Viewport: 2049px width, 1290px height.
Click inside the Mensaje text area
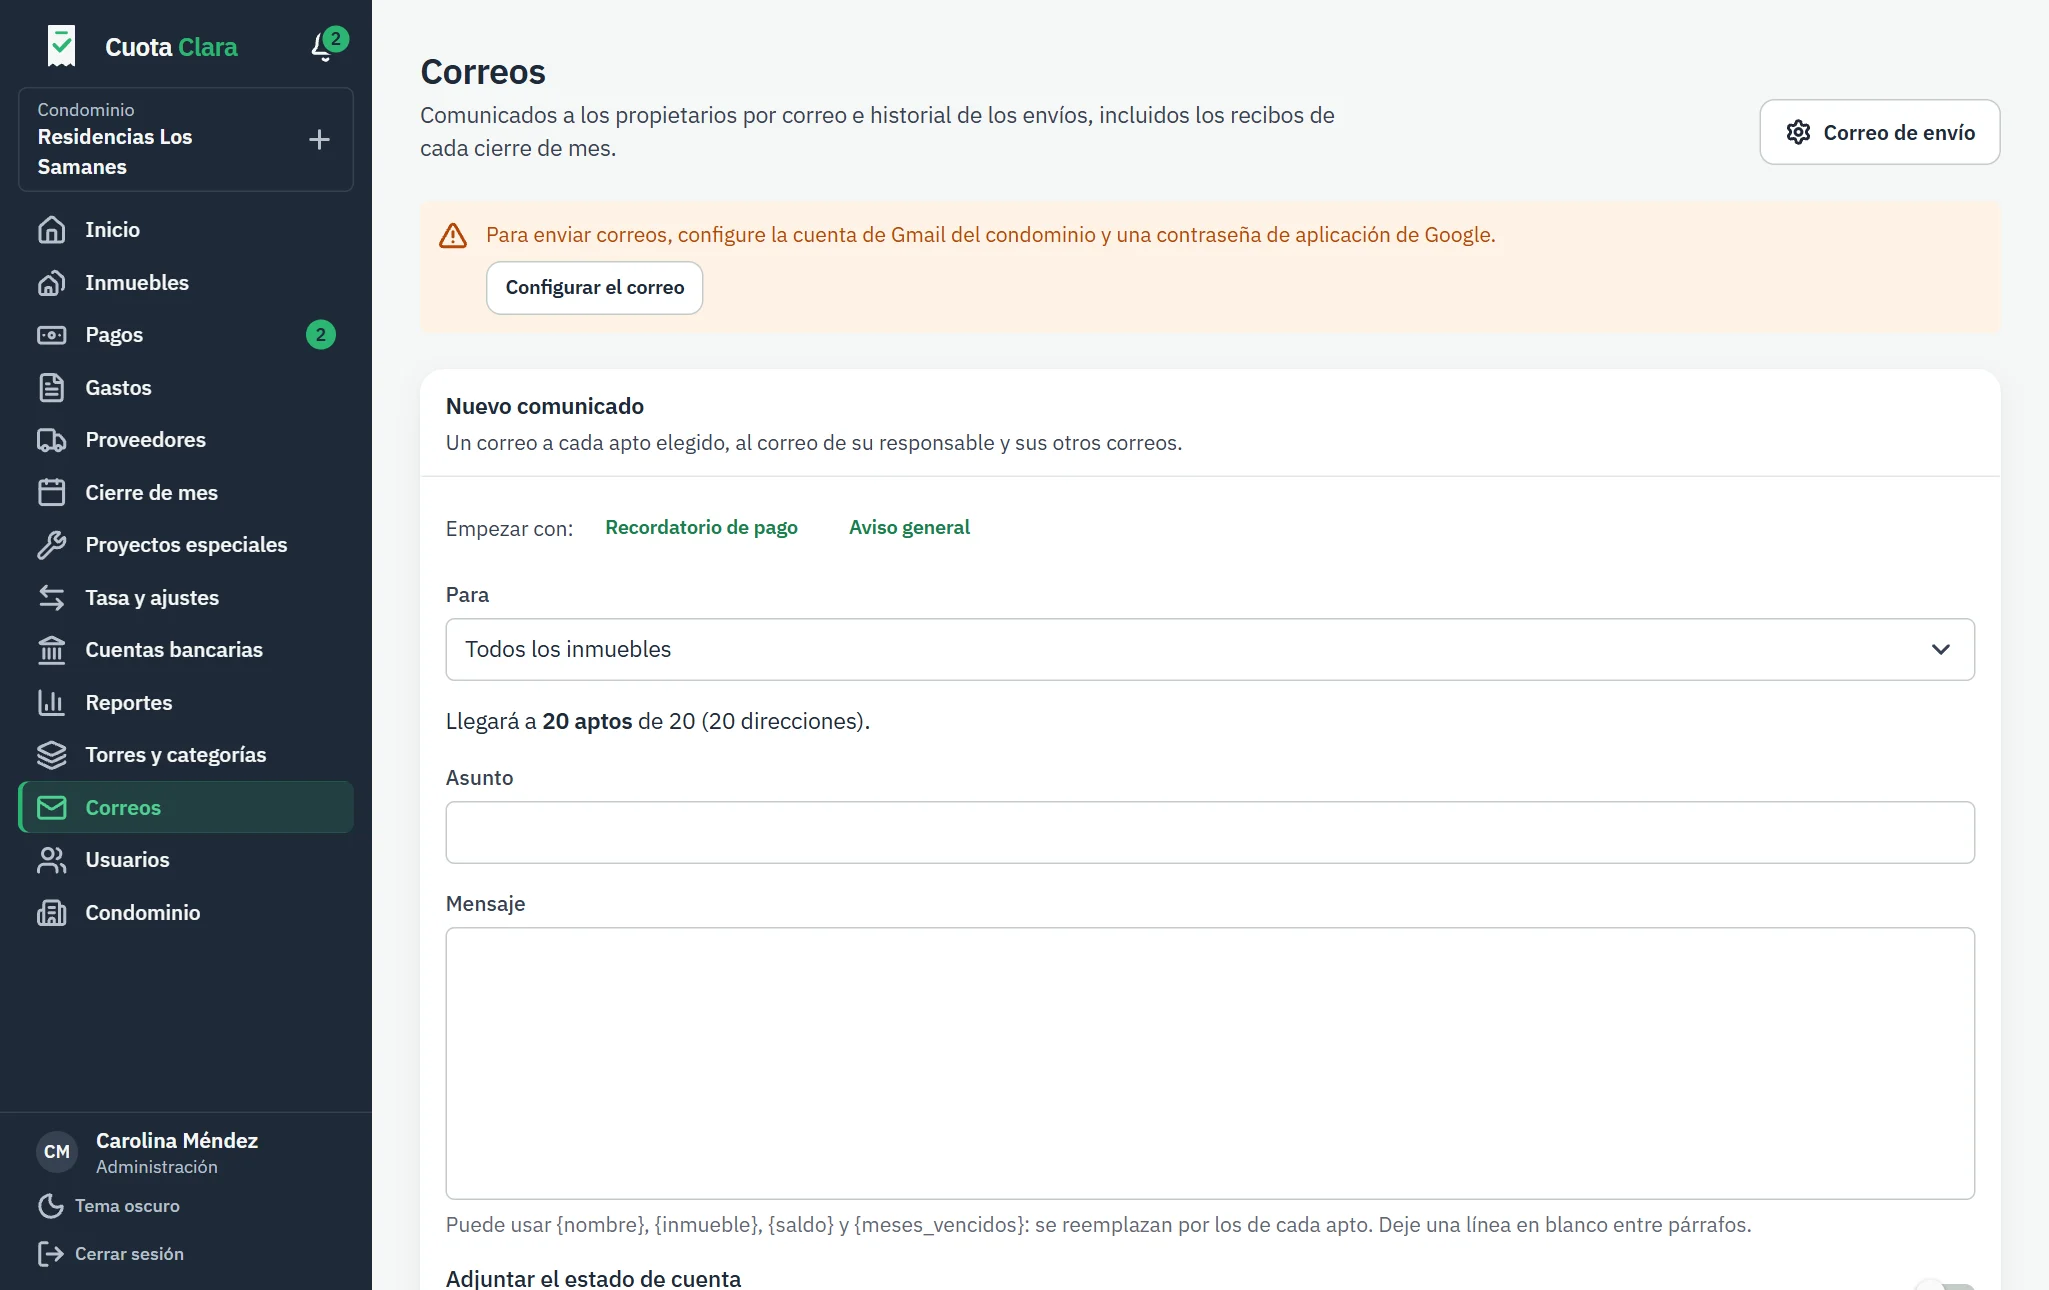coord(1210,1063)
